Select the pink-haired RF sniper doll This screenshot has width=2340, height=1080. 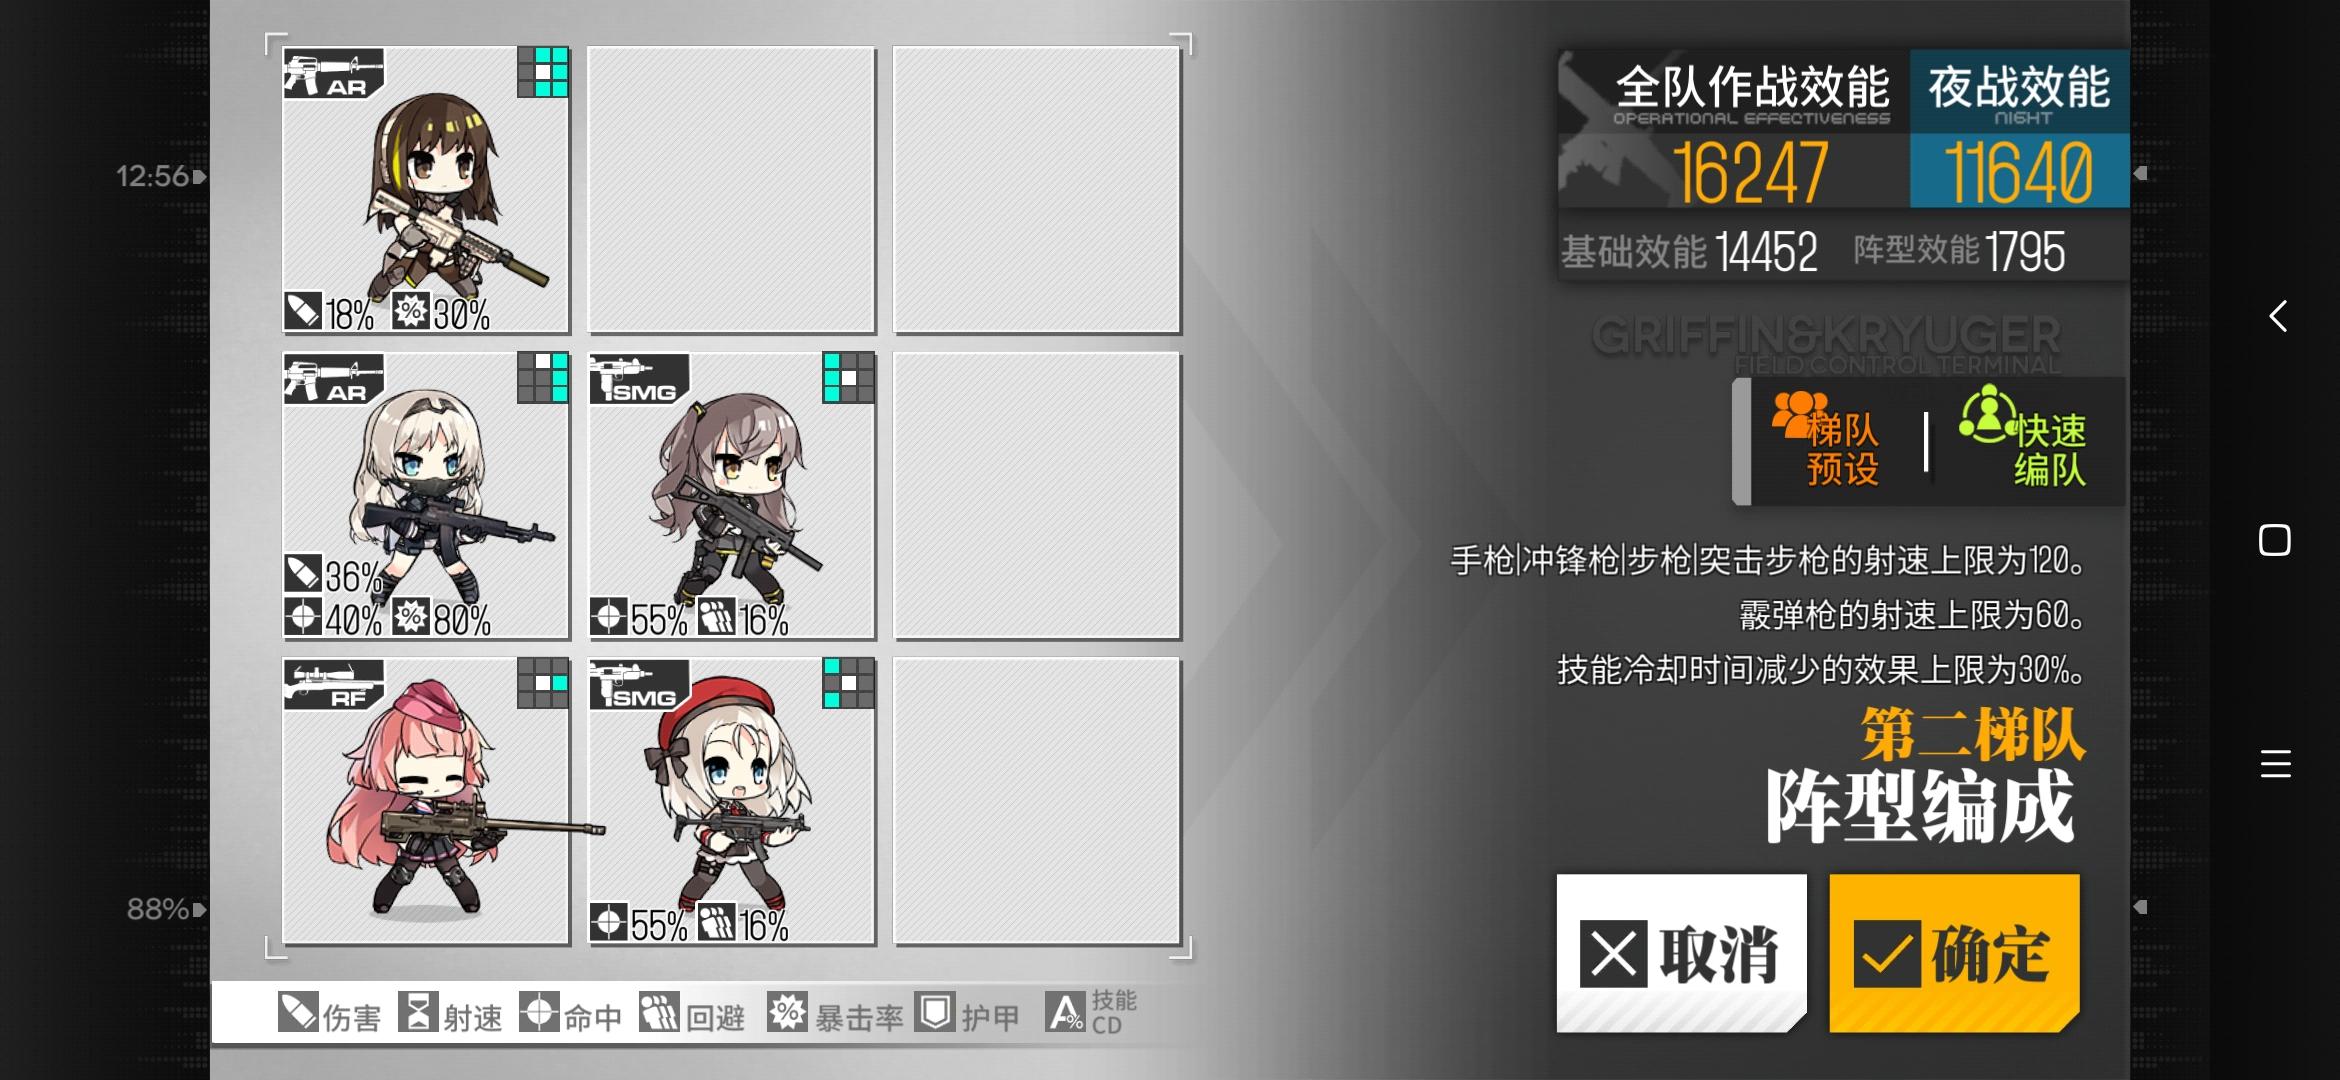tap(426, 801)
